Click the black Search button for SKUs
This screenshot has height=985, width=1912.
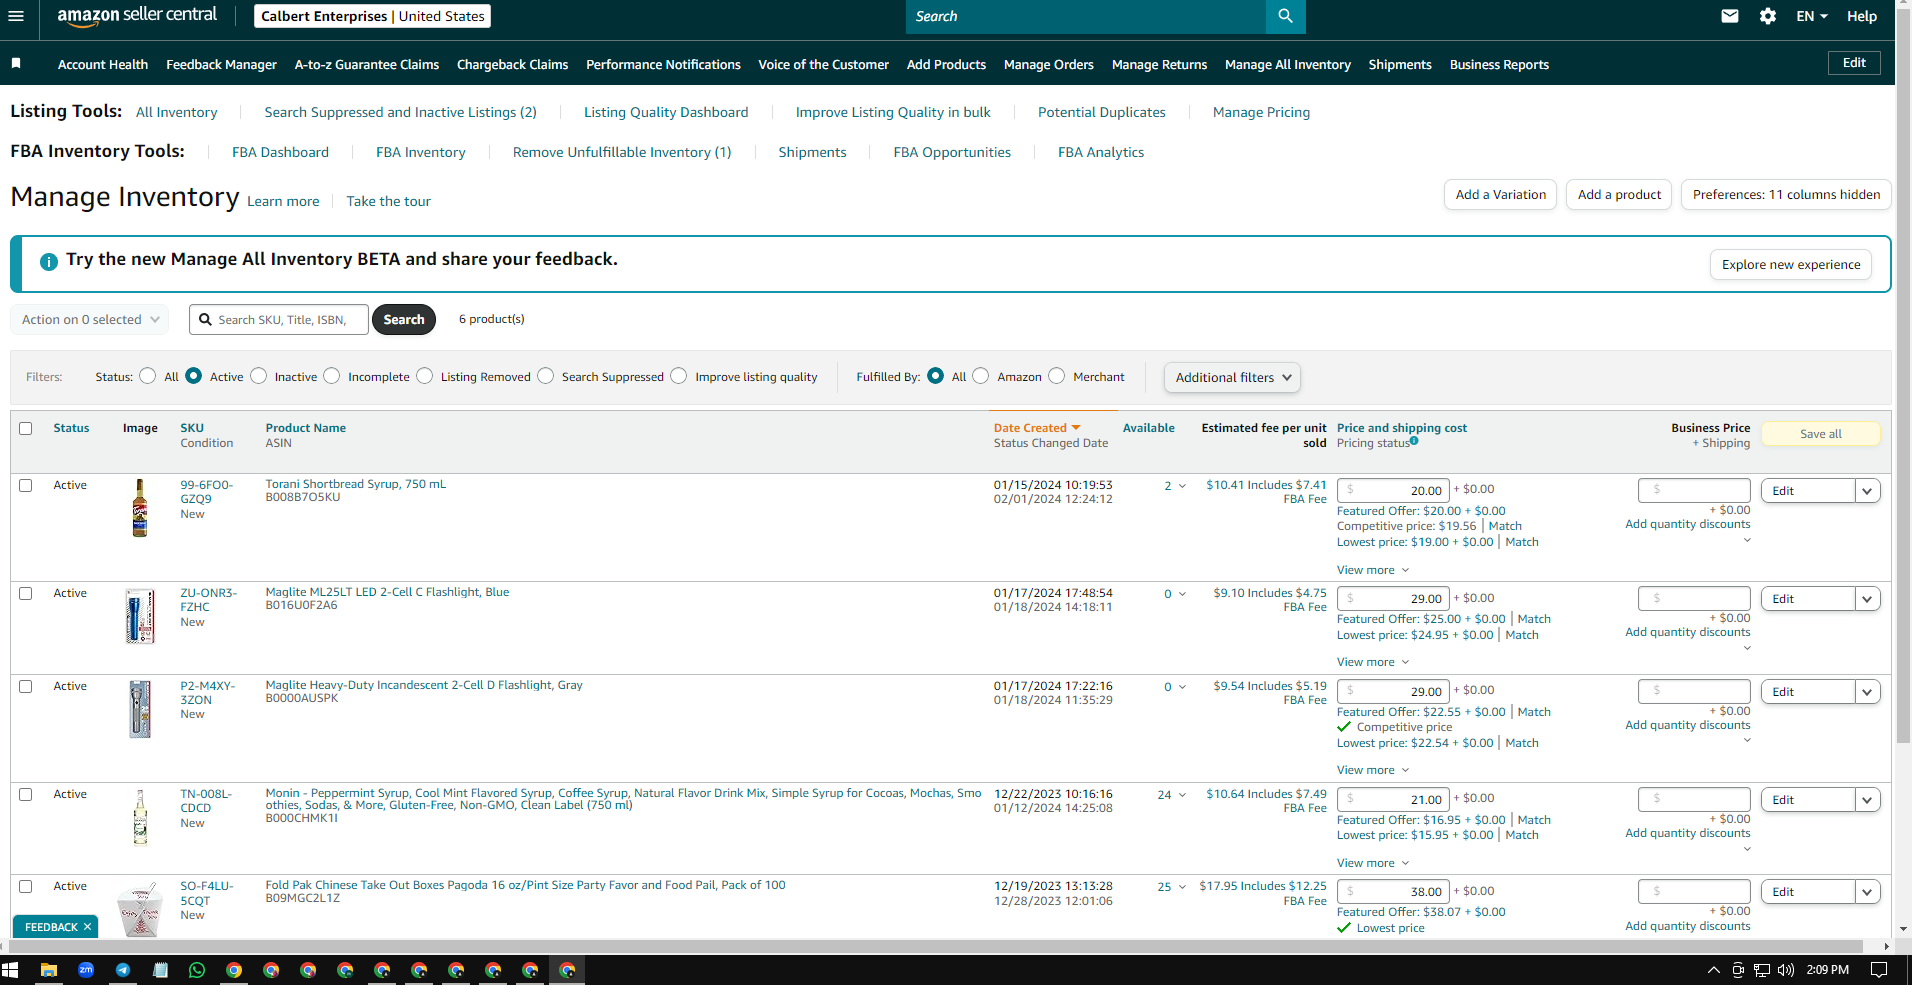[404, 320]
